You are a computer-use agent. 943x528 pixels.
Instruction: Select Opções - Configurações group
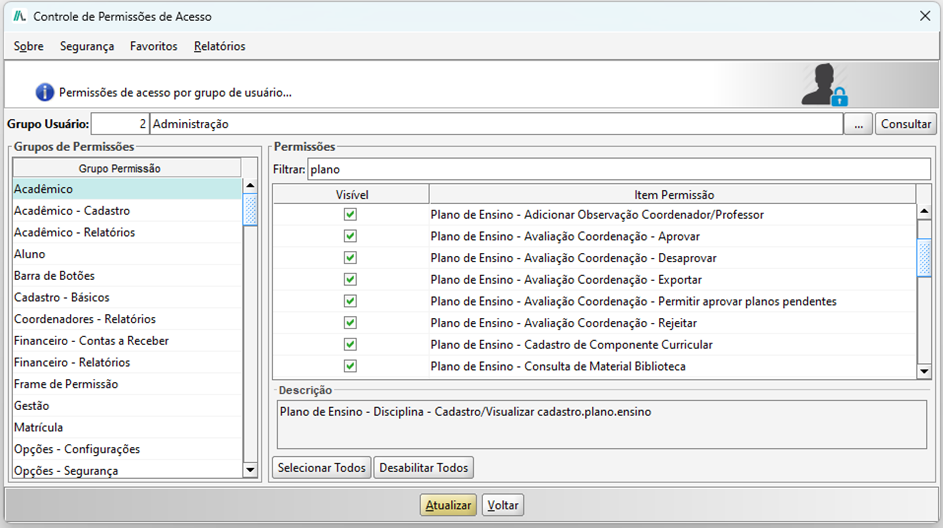pos(127,449)
